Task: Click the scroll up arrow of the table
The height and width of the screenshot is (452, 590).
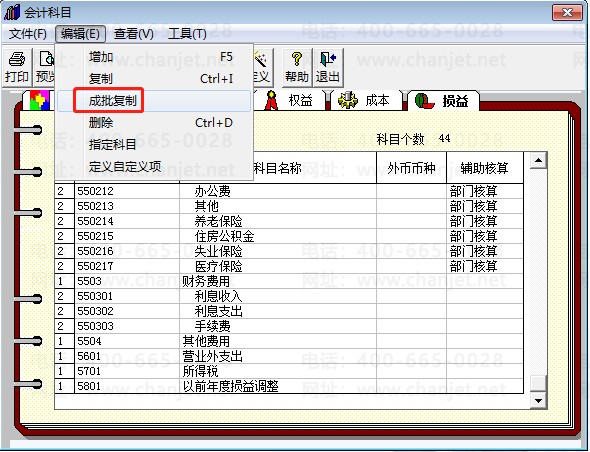Action: pyautogui.click(x=538, y=161)
